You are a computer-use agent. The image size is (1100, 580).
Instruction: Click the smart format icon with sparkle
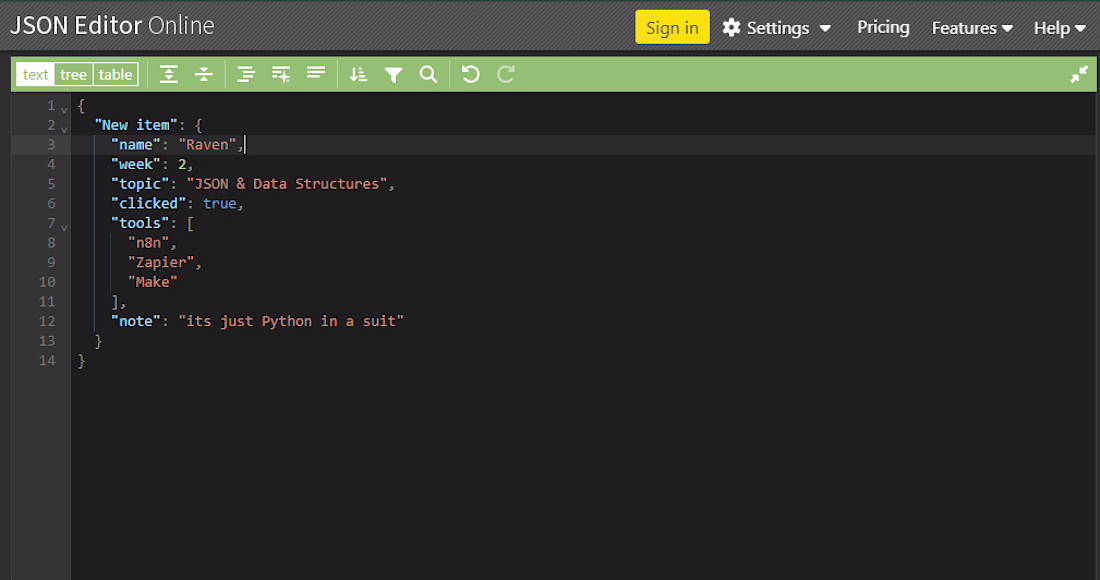coord(281,74)
